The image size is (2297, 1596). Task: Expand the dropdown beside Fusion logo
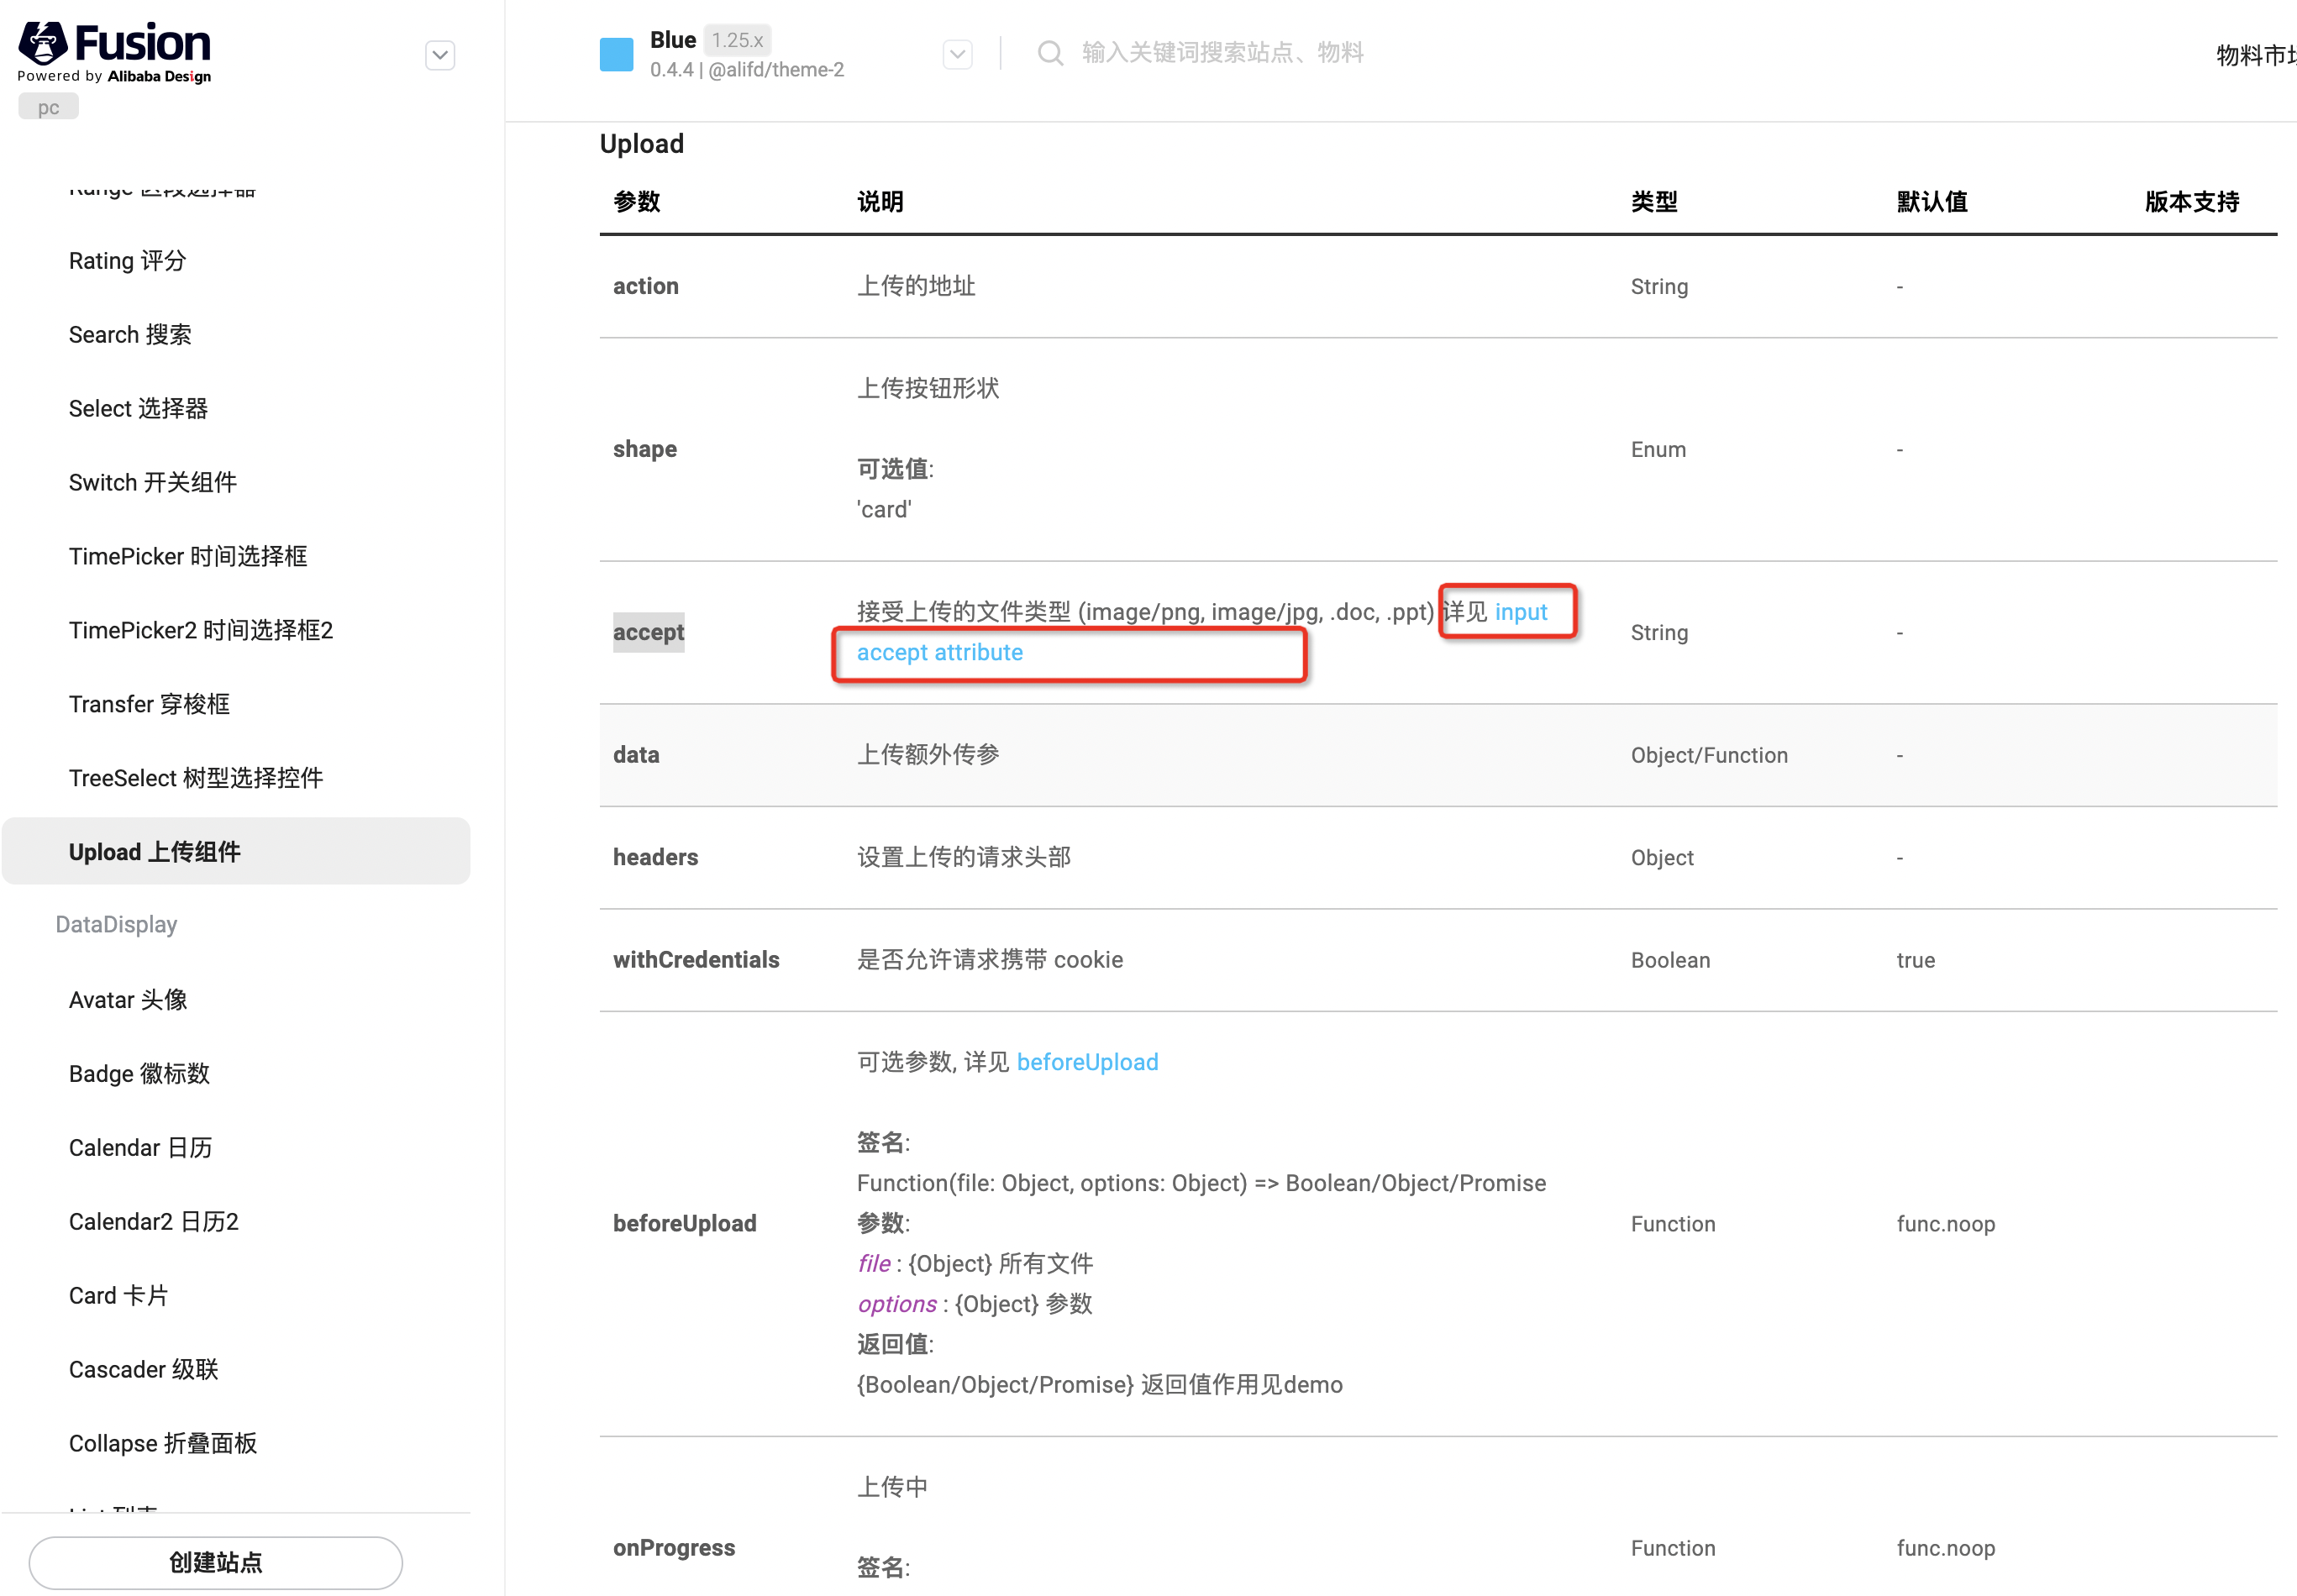tap(440, 55)
